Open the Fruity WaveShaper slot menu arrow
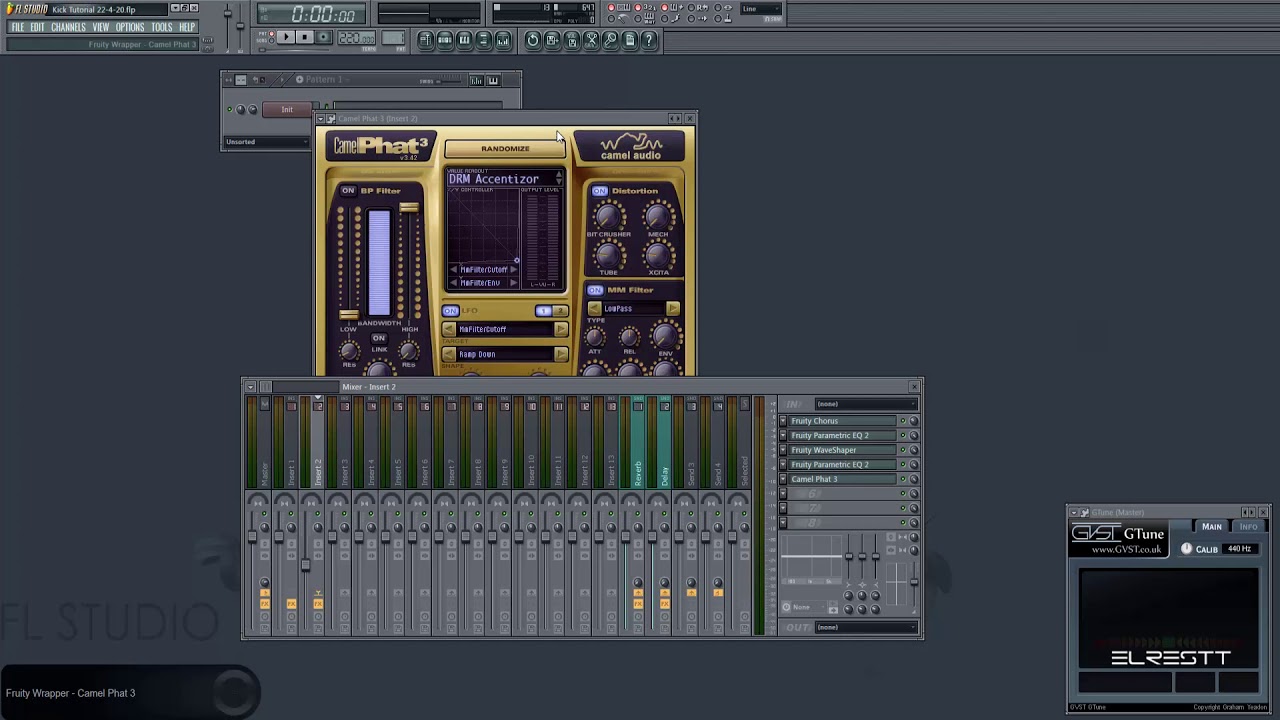Viewport: 1280px width, 720px height. coord(783,450)
